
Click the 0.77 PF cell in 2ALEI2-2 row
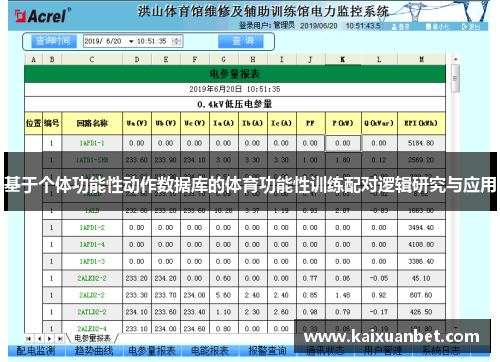[x=310, y=279]
